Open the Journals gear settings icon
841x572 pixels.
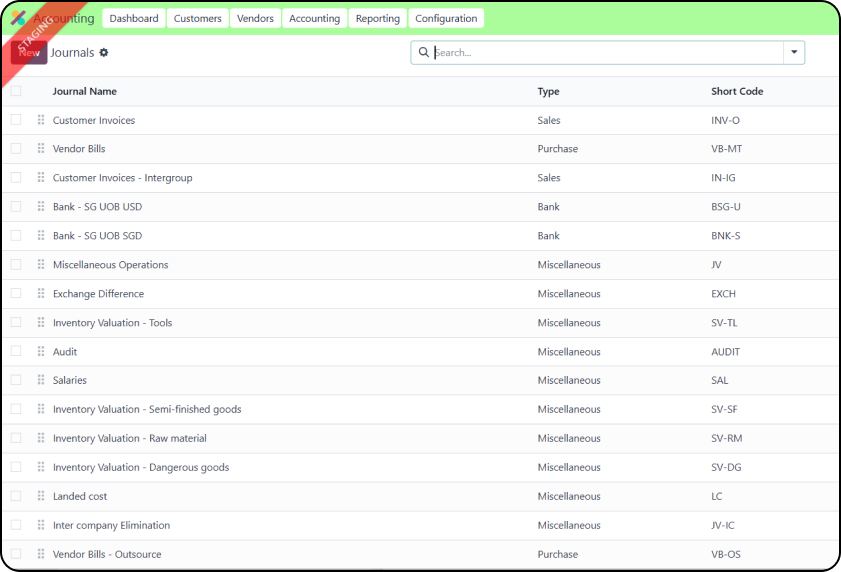coord(104,53)
